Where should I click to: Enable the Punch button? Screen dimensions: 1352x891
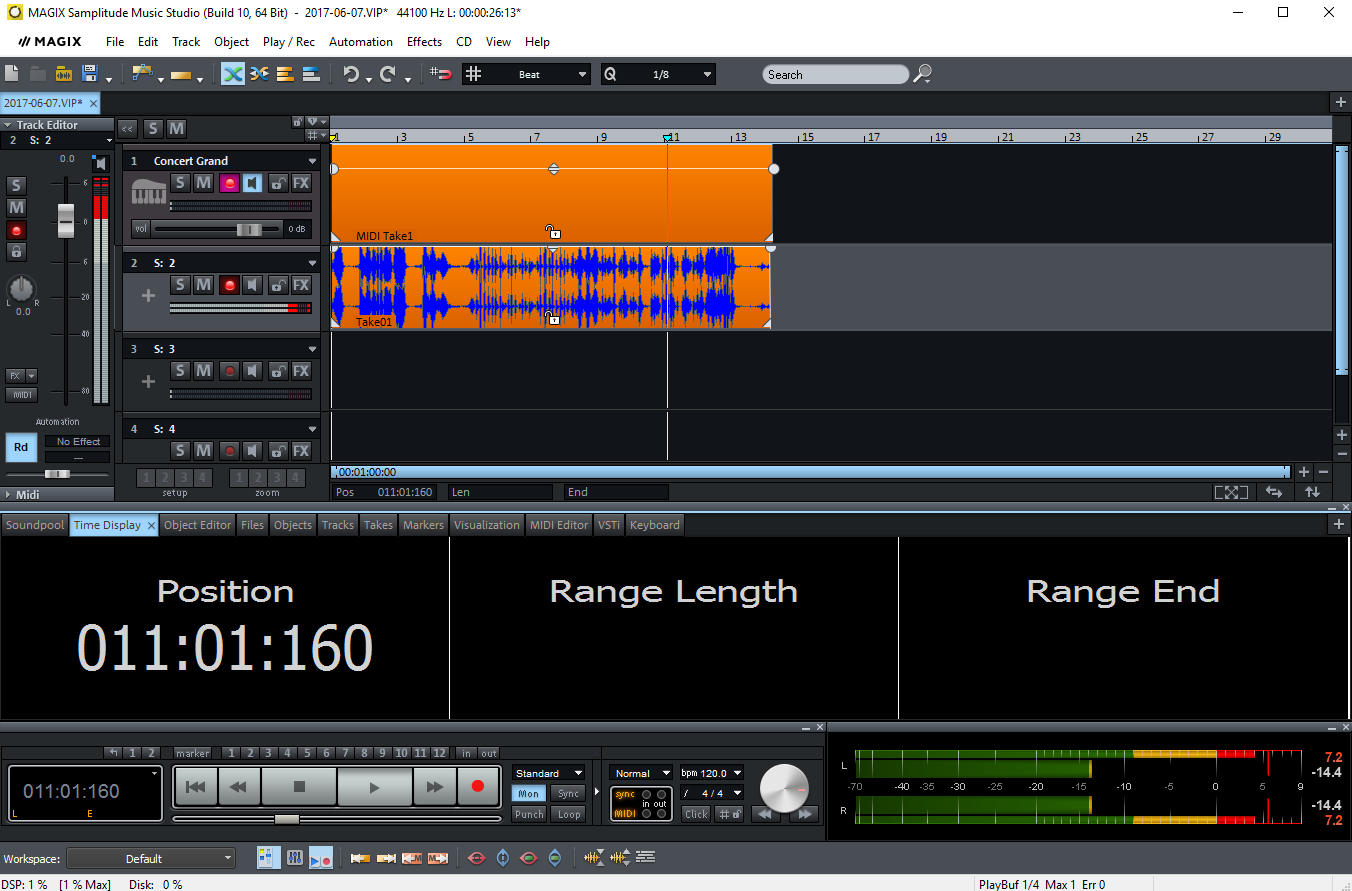(x=529, y=814)
